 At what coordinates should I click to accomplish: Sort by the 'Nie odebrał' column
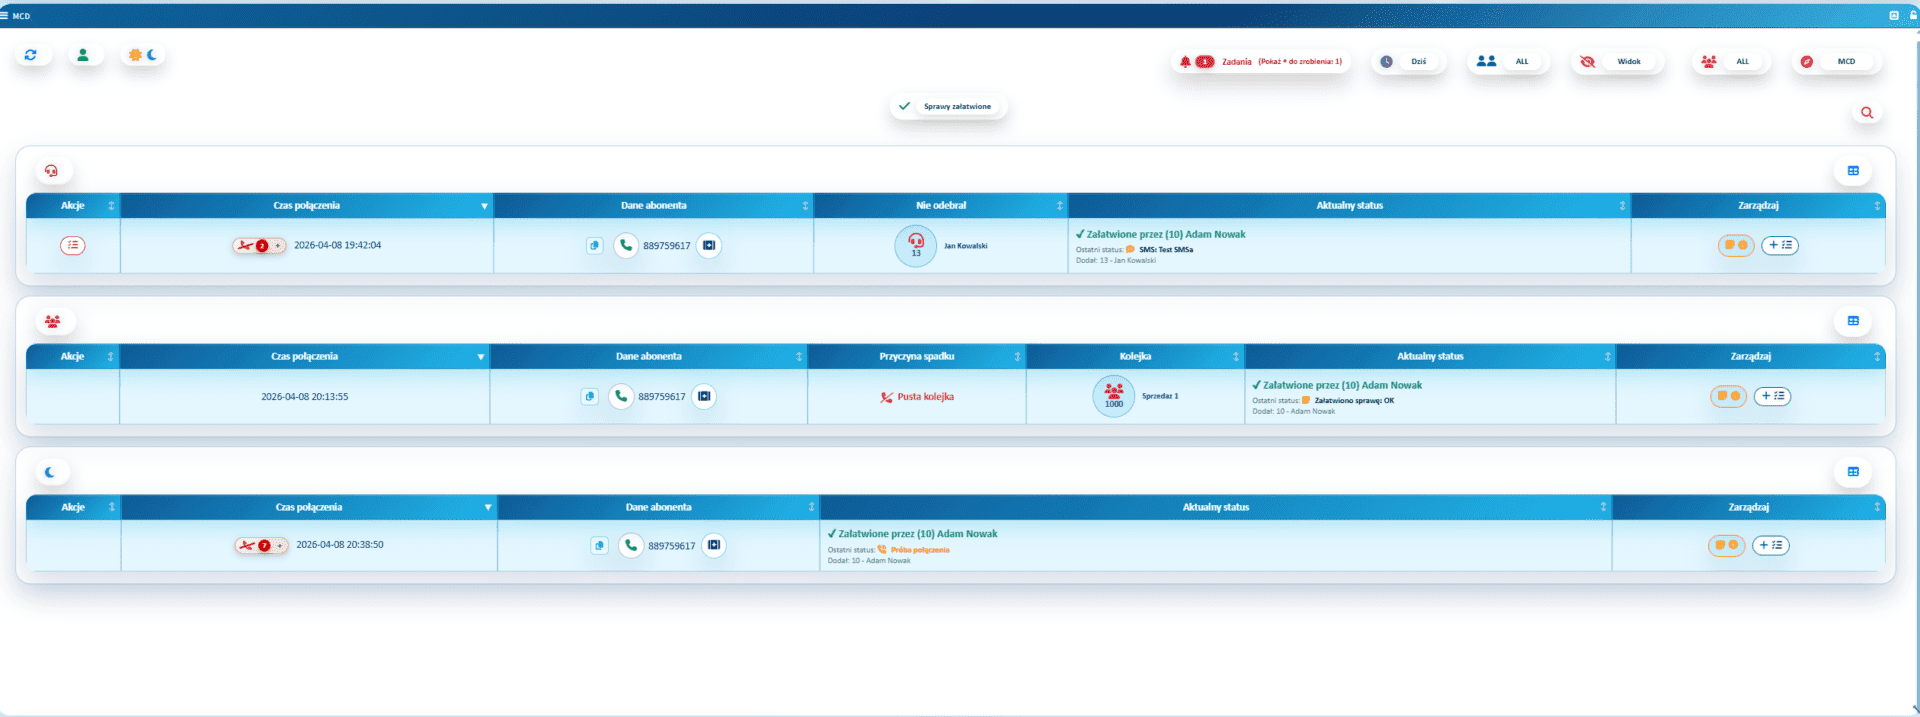pyautogui.click(x=941, y=206)
